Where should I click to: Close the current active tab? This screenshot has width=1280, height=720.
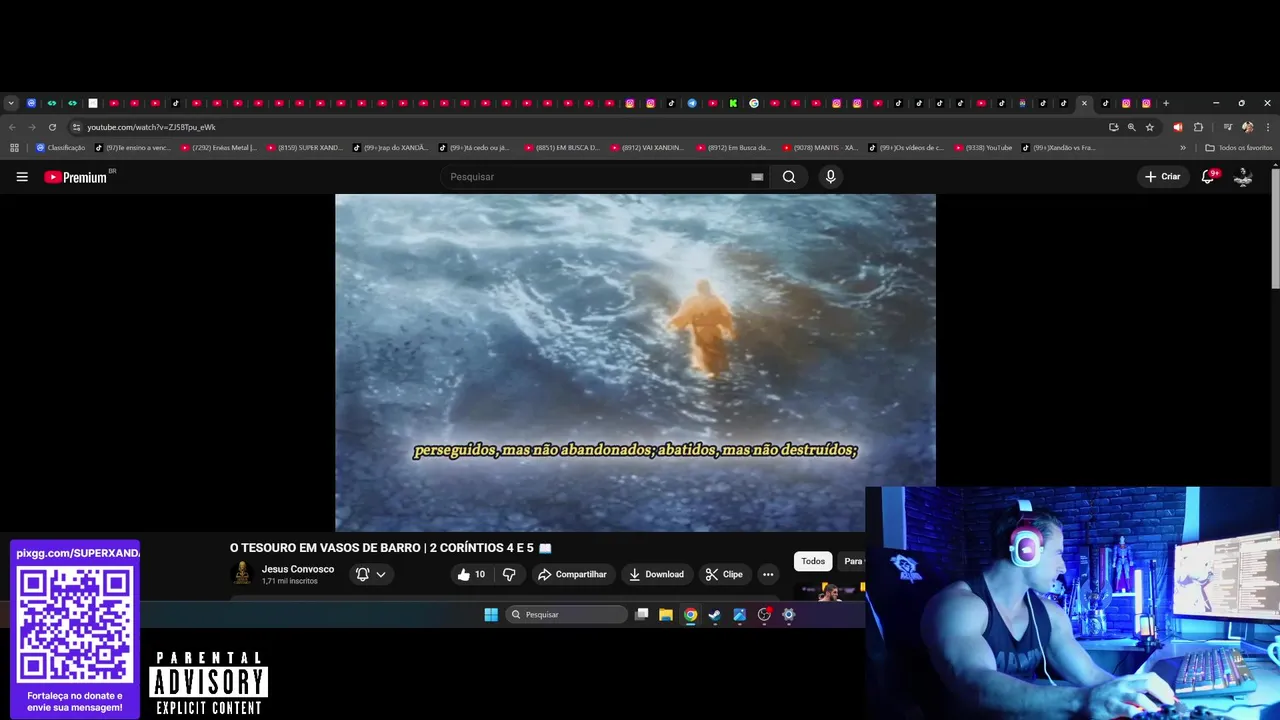point(1084,103)
